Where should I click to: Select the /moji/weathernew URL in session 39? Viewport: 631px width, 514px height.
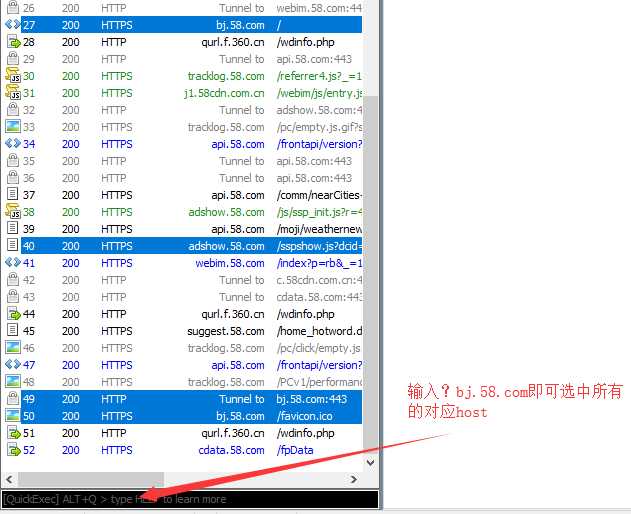(x=319, y=229)
